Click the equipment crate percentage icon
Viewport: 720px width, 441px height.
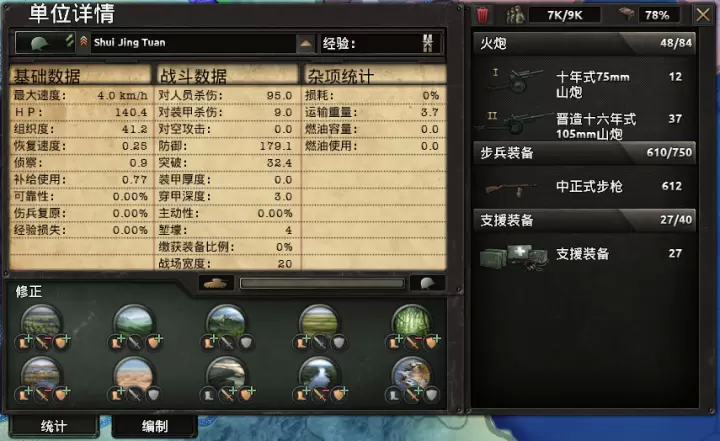click(x=625, y=14)
